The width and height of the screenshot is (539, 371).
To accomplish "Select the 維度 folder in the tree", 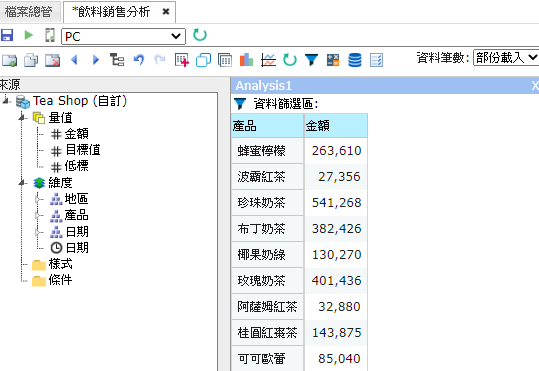I will [60, 183].
